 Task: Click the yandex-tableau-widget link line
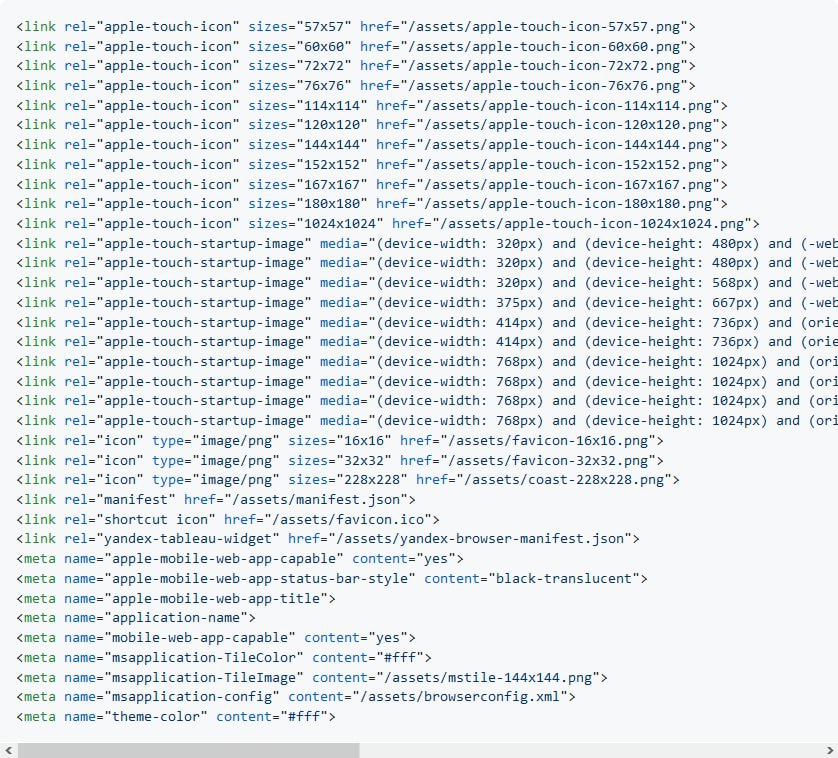(328, 538)
